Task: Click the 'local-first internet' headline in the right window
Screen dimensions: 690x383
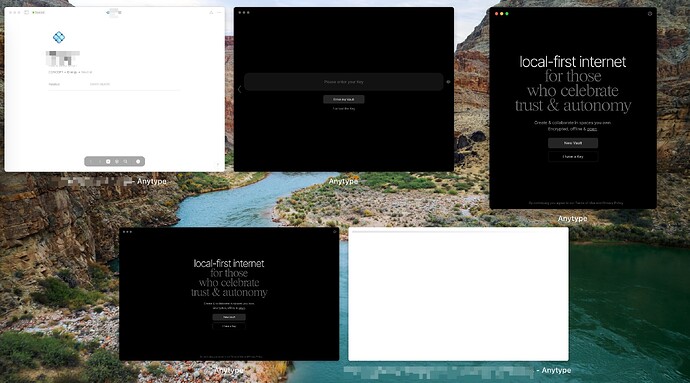Action: coord(573,62)
